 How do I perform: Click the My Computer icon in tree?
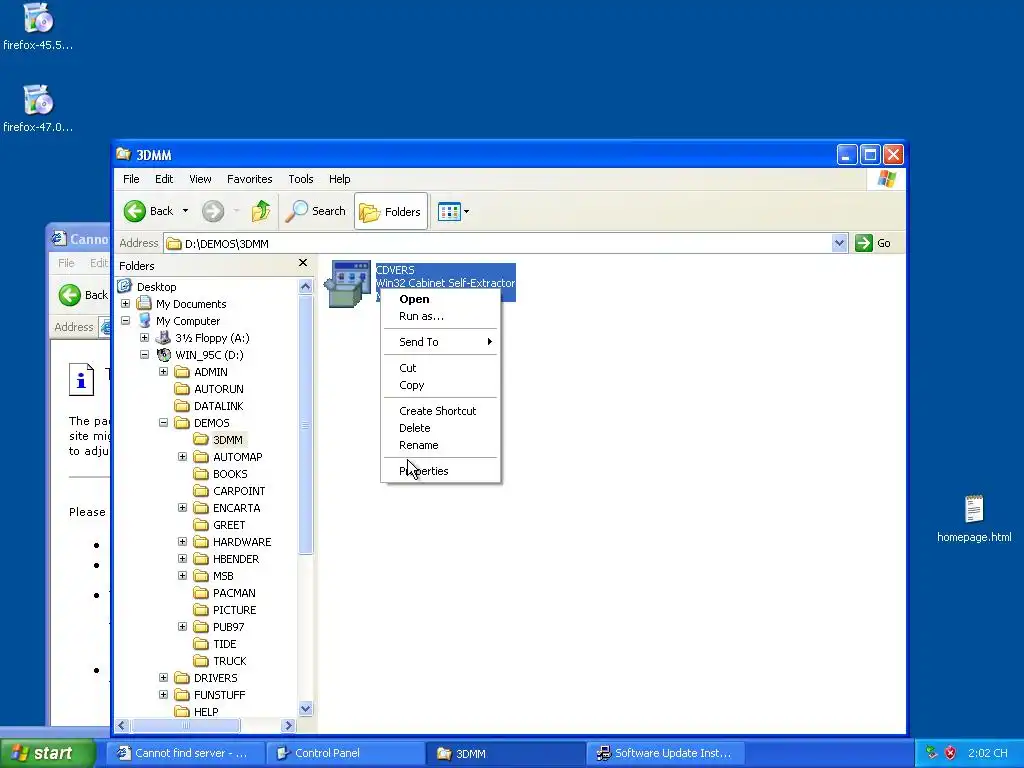tap(144, 321)
